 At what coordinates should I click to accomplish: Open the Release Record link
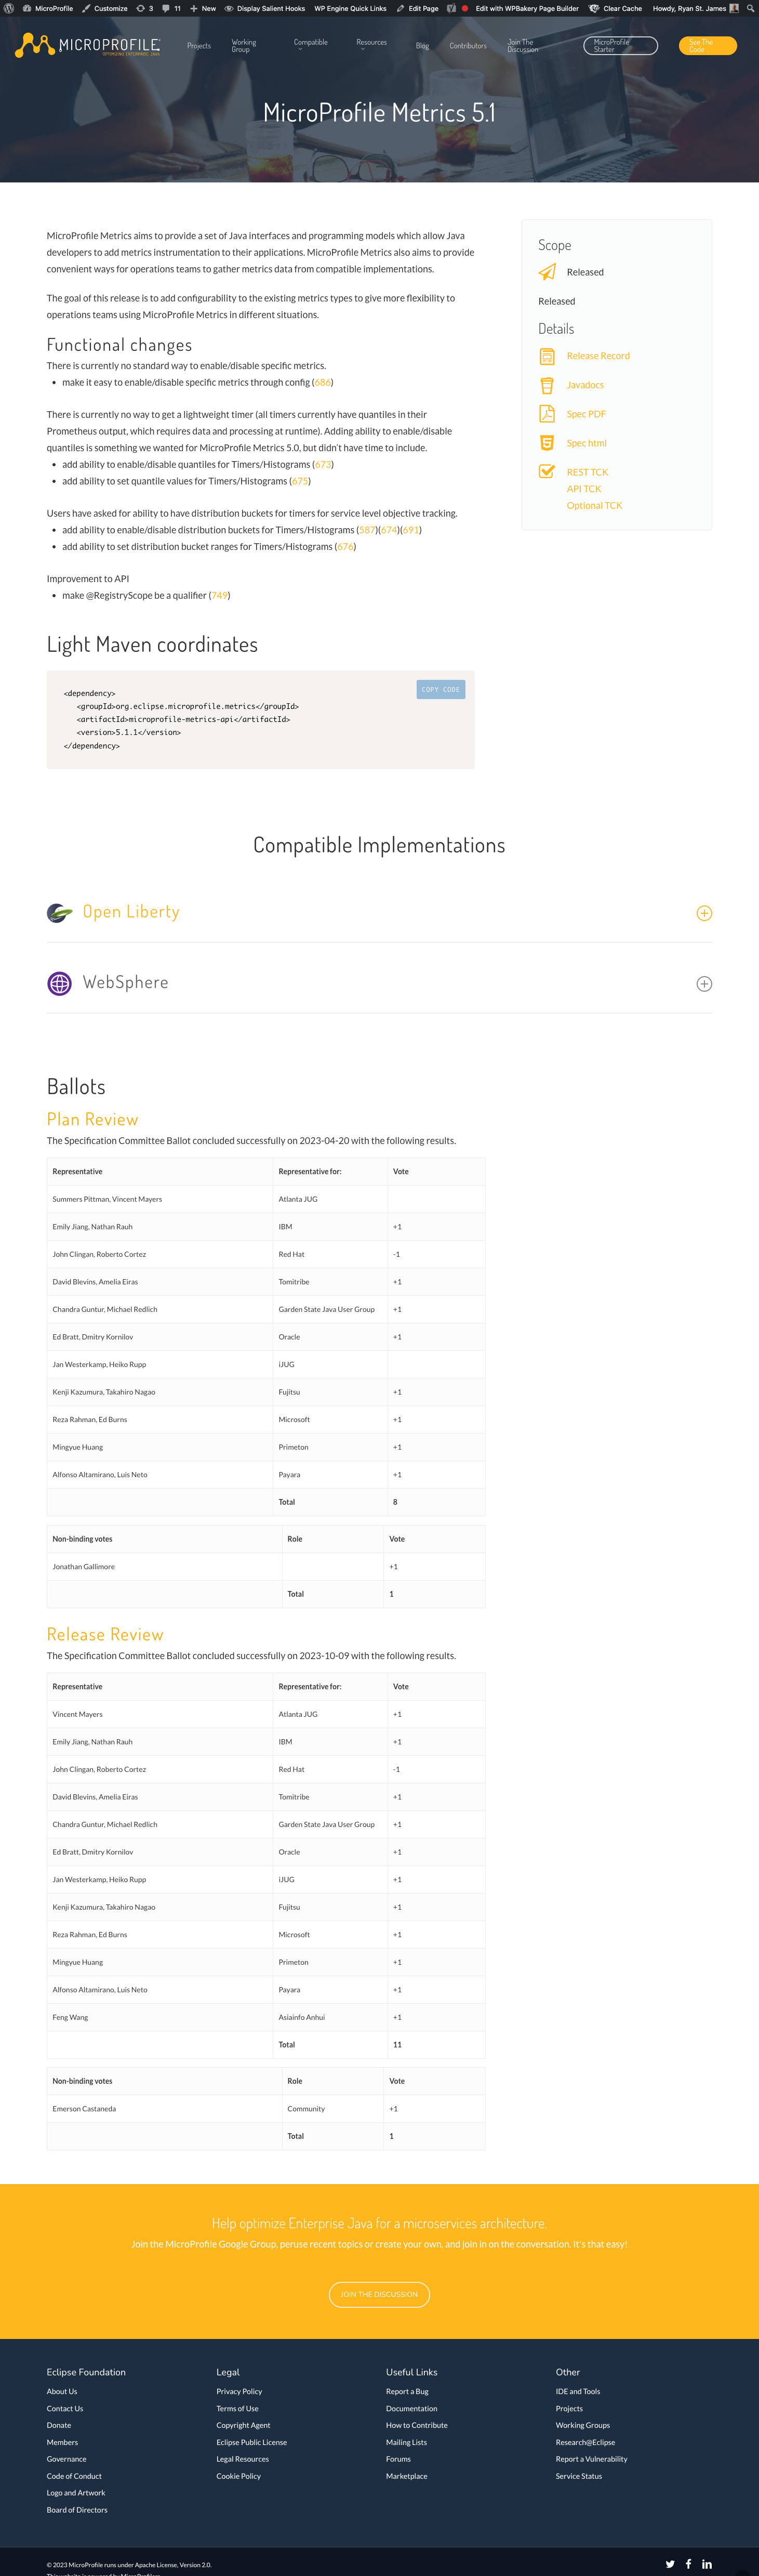pos(598,356)
